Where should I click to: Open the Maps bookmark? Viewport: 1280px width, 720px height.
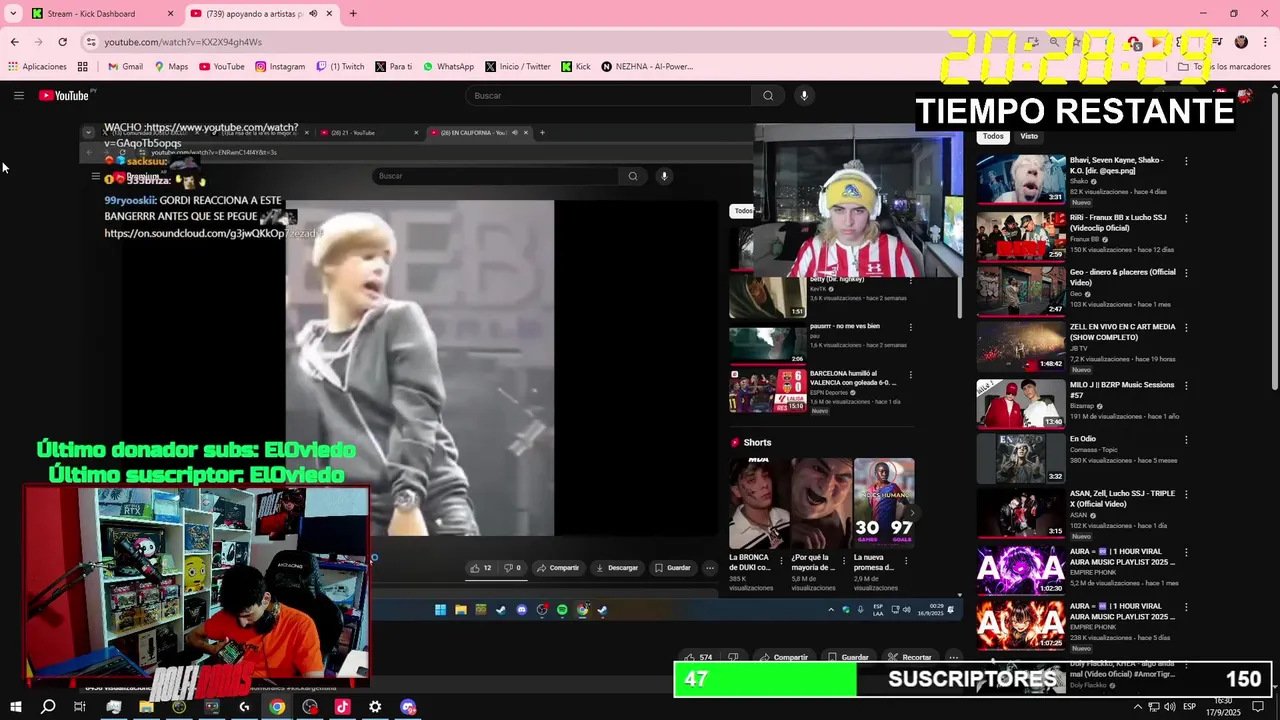[171, 67]
